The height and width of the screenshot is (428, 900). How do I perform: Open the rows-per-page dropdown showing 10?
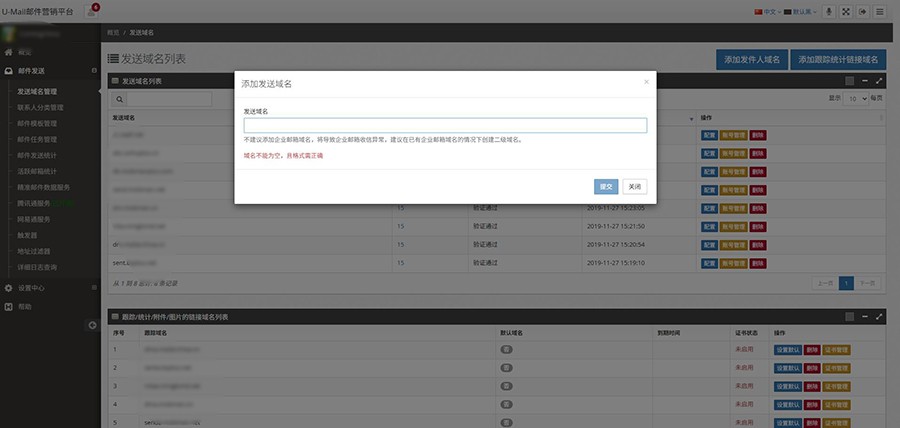pyautogui.click(x=856, y=99)
